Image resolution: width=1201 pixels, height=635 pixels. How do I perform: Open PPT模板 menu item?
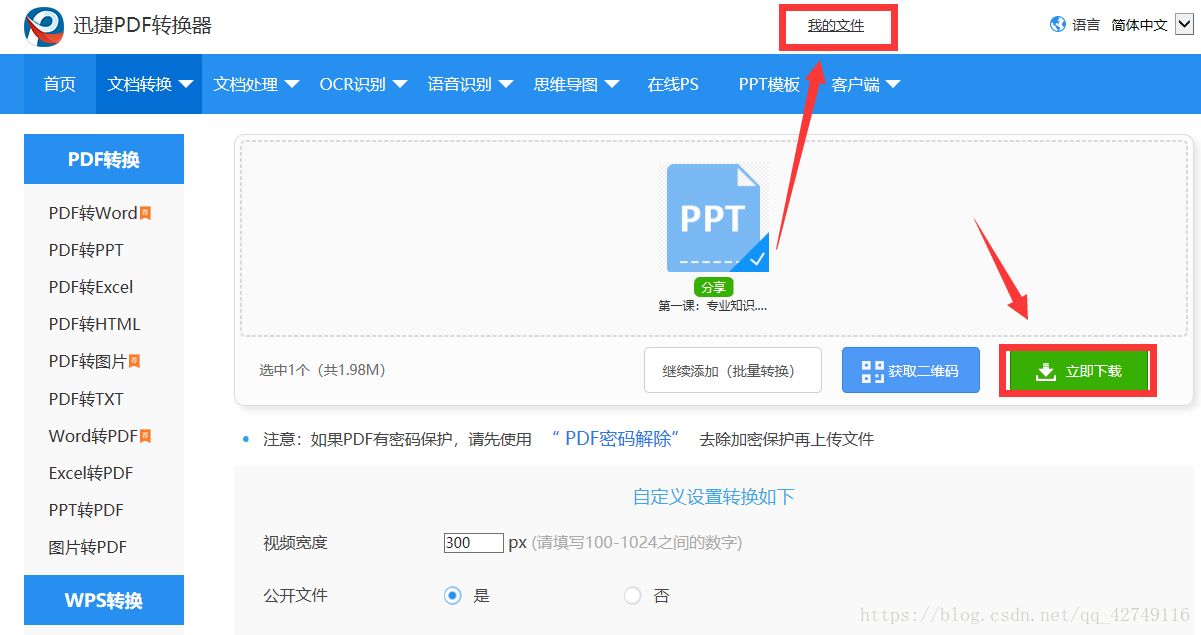pyautogui.click(x=769, y=84)
